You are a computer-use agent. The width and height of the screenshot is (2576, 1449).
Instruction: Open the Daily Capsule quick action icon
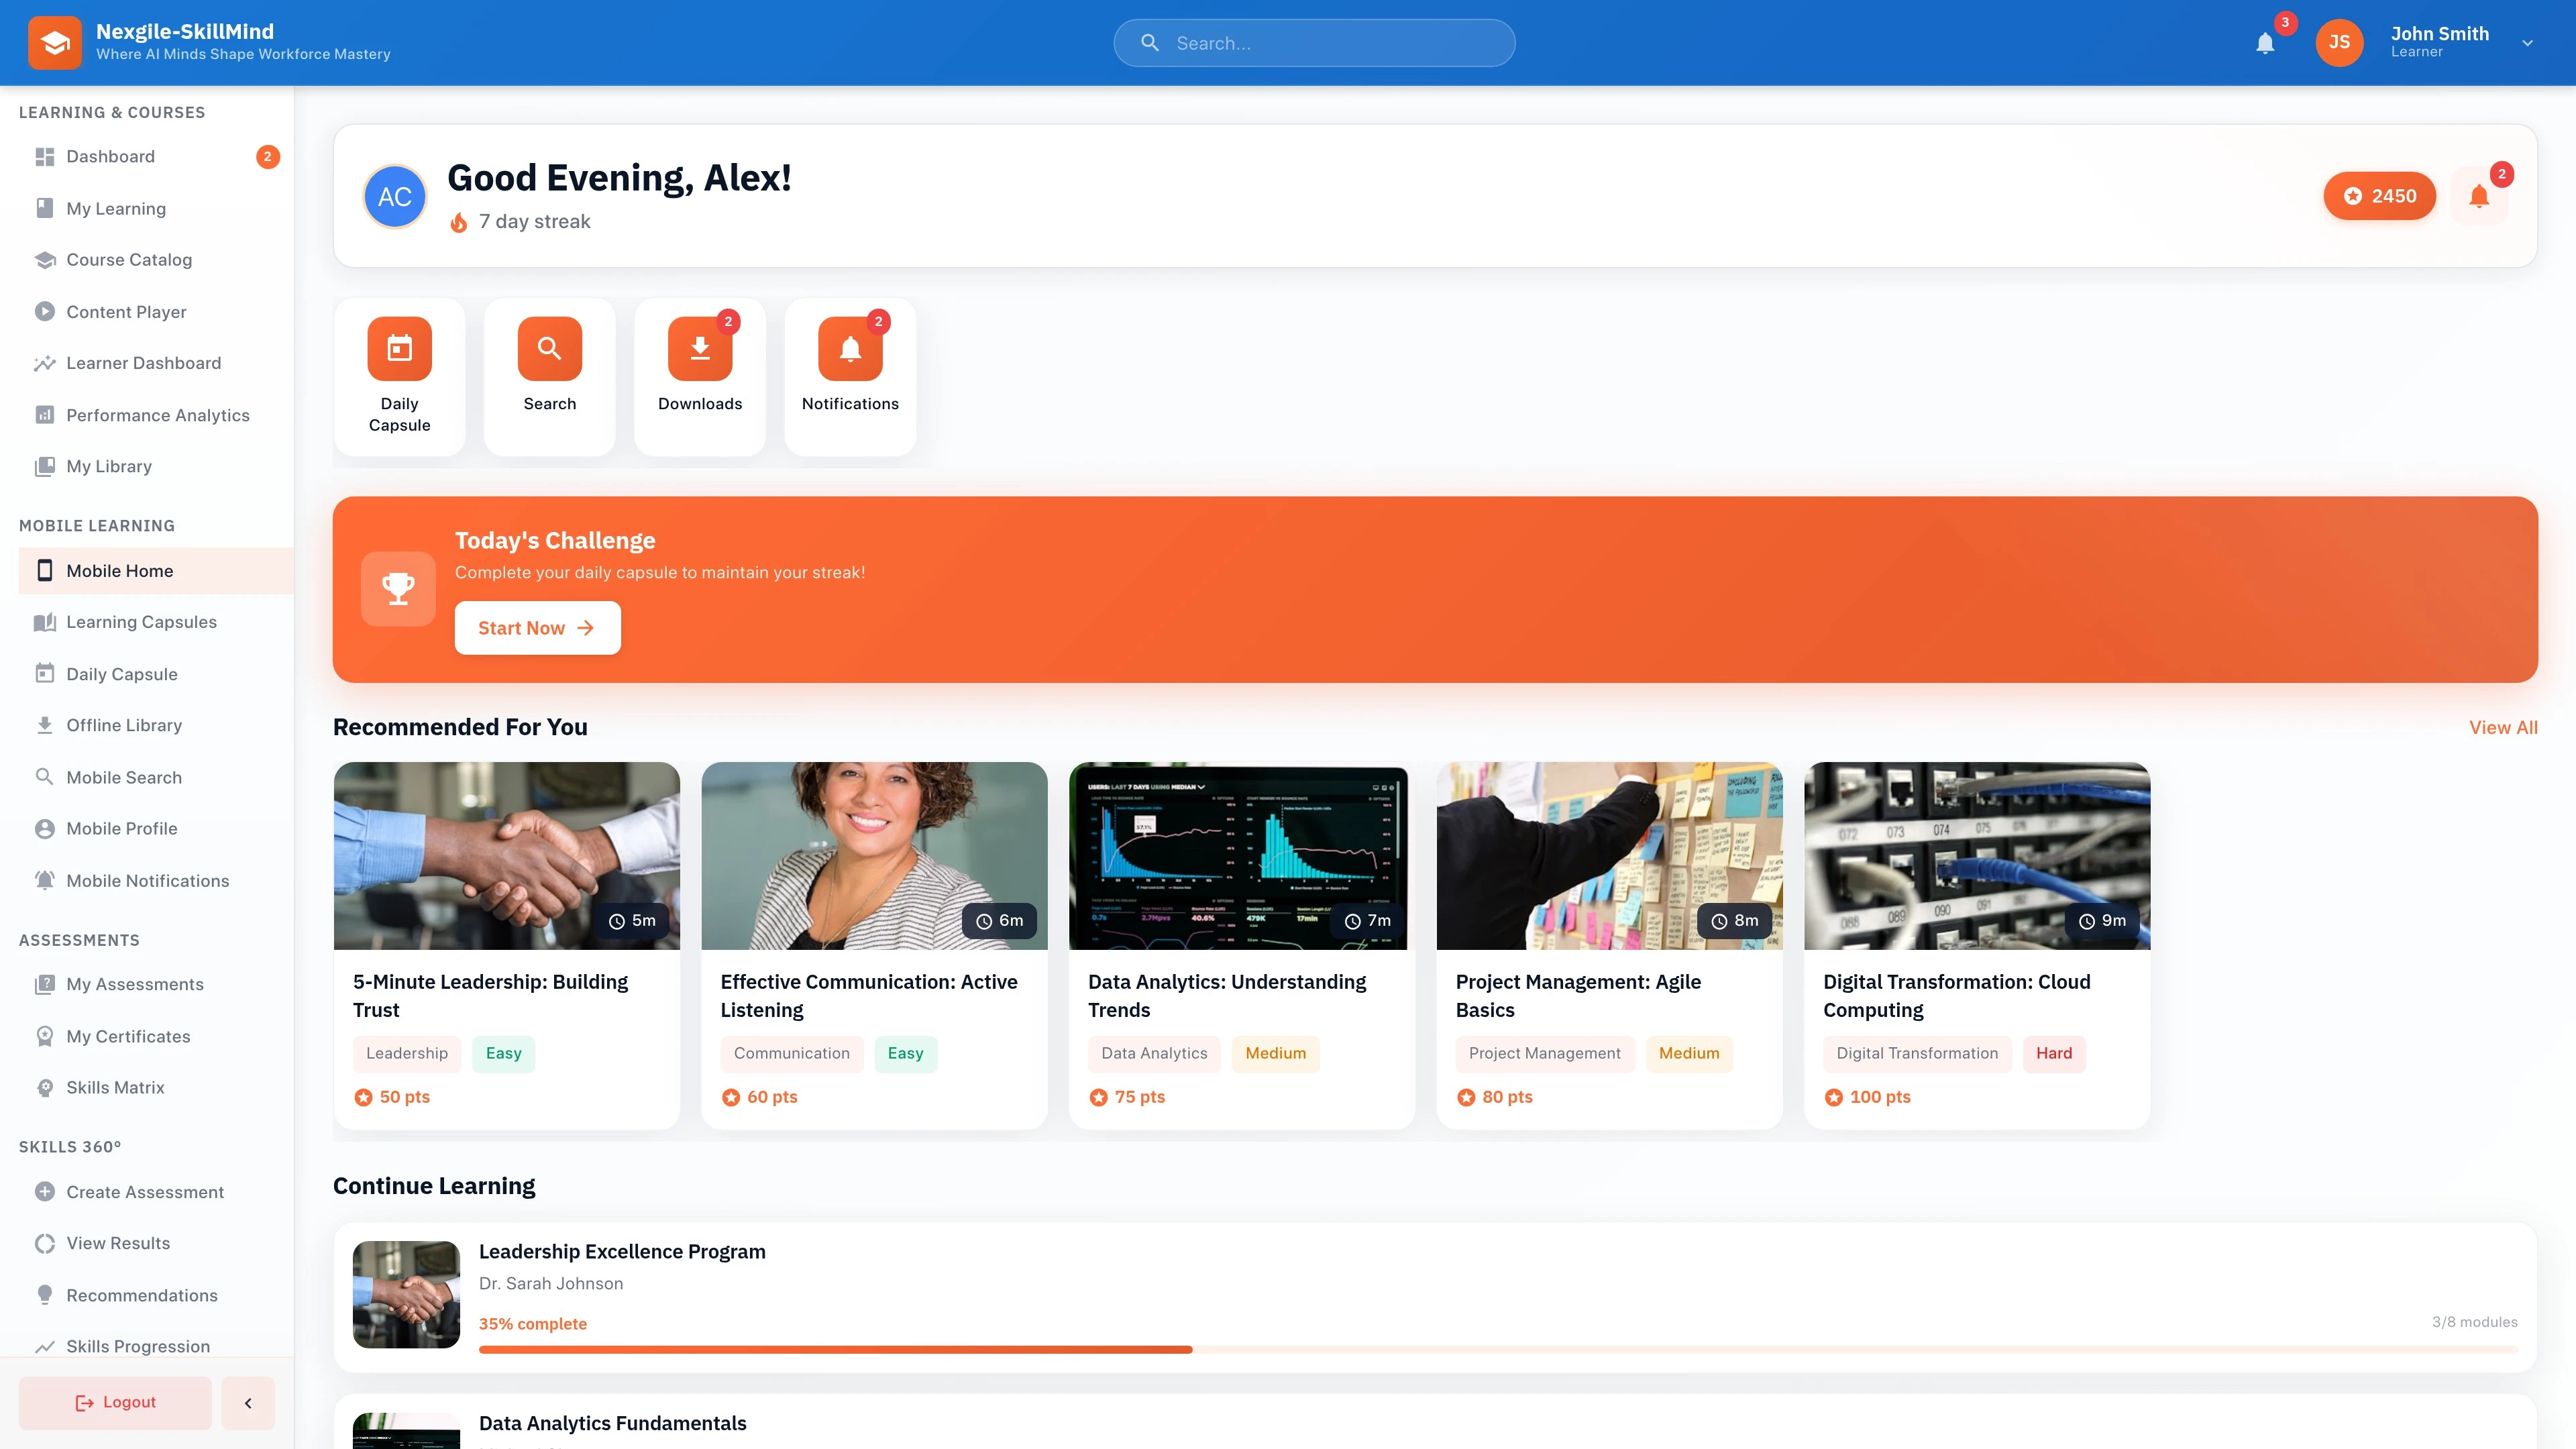(399, 348)
